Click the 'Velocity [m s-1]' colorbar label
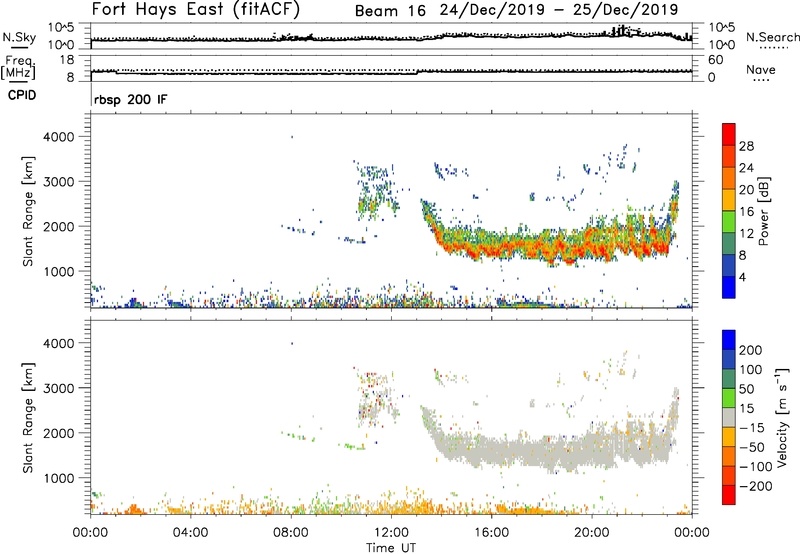 click(781, 417)
